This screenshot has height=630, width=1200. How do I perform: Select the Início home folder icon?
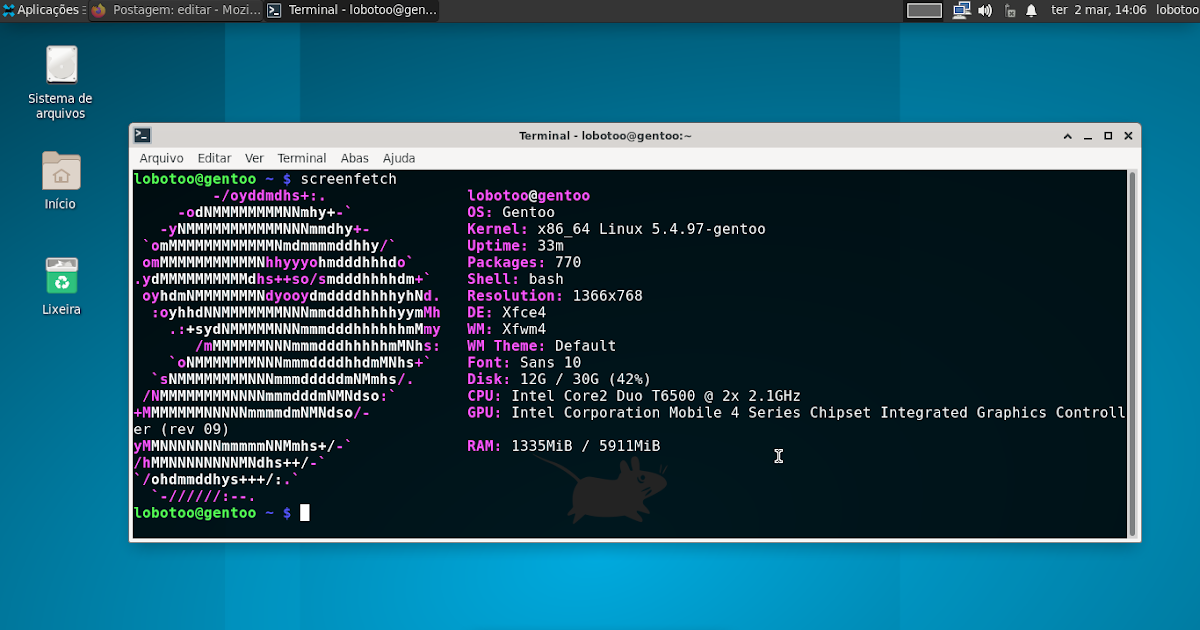tap(60, 180)
